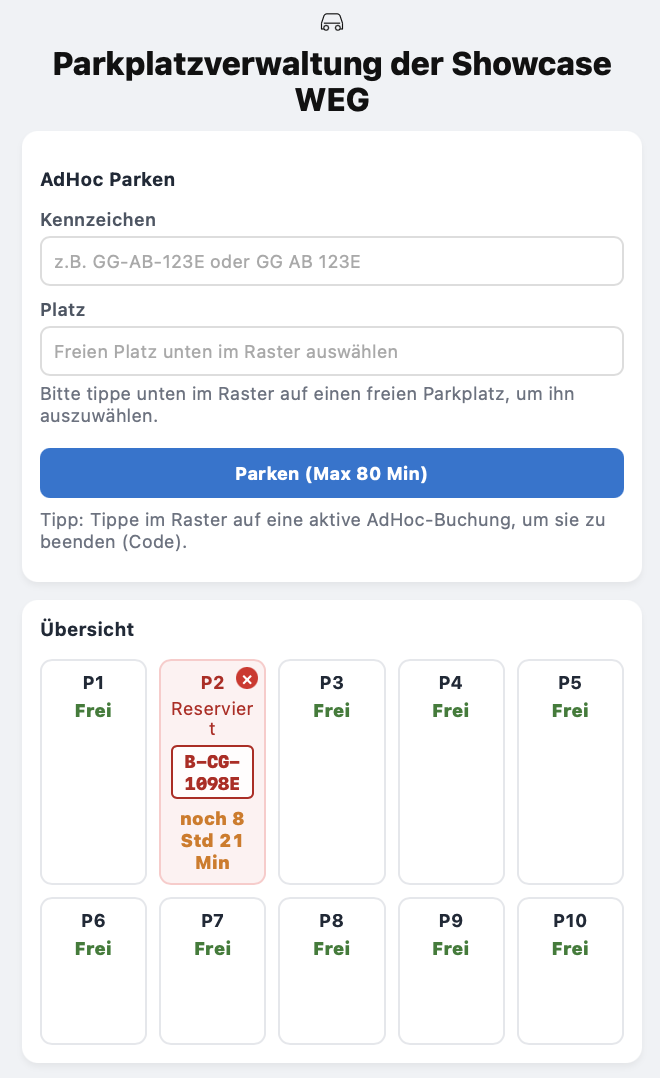This screenshot has height=1078, width=660.
Task: Select parking spot P8 marked Frei
Action: (331, 970)
